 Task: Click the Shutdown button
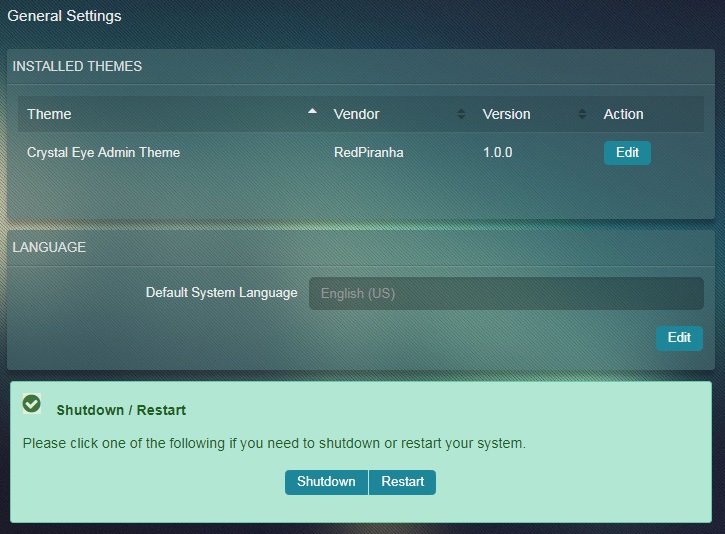click(326, 482)
